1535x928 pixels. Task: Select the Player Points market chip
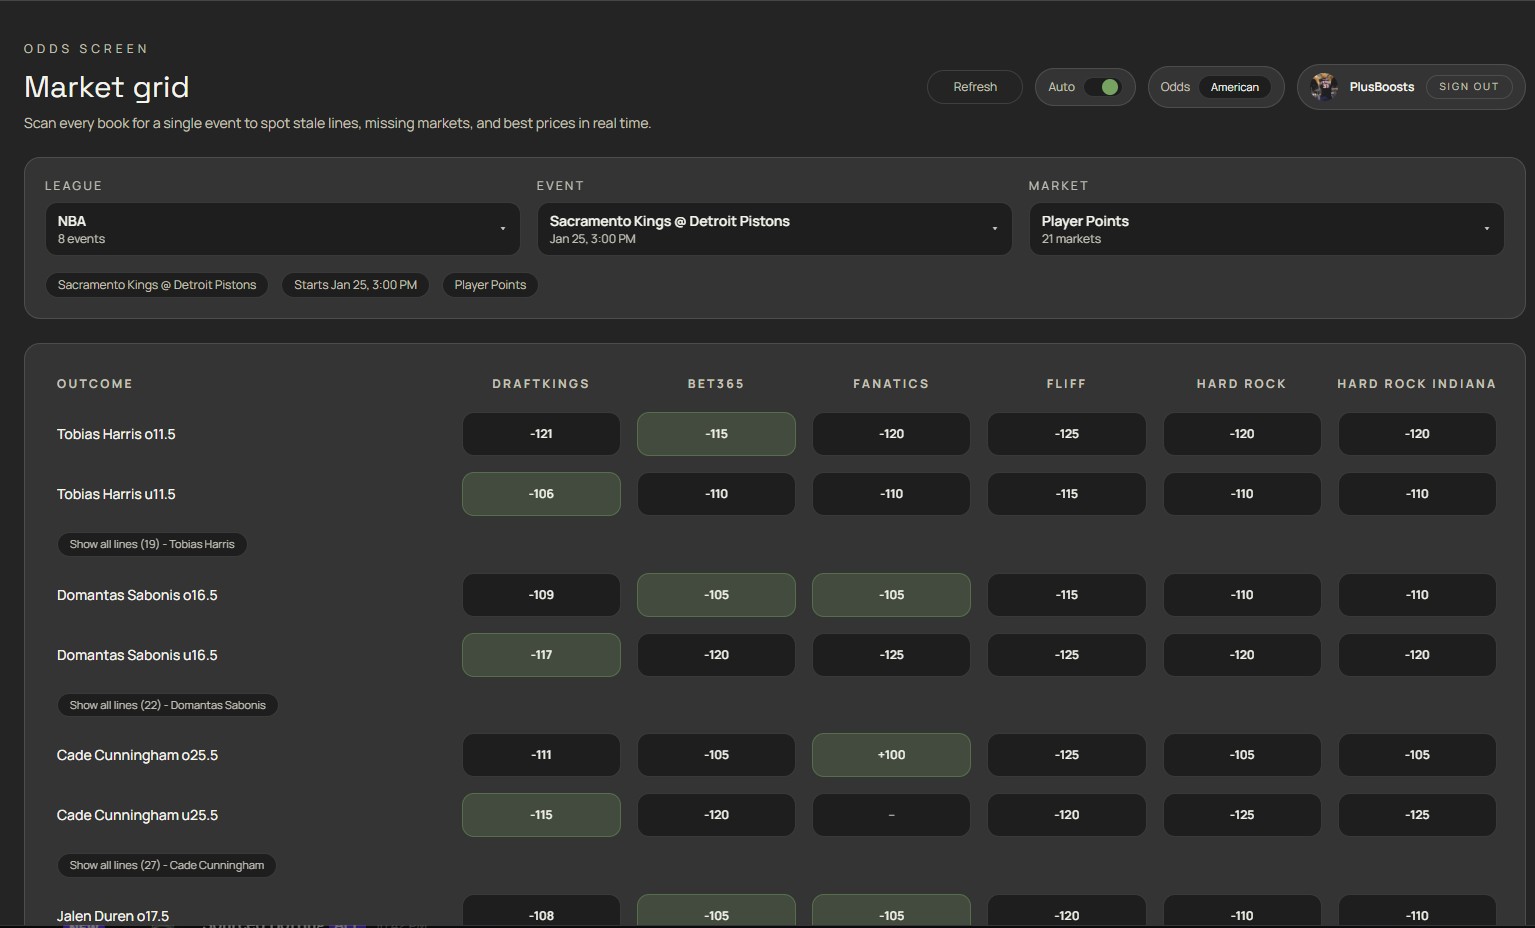490,285
